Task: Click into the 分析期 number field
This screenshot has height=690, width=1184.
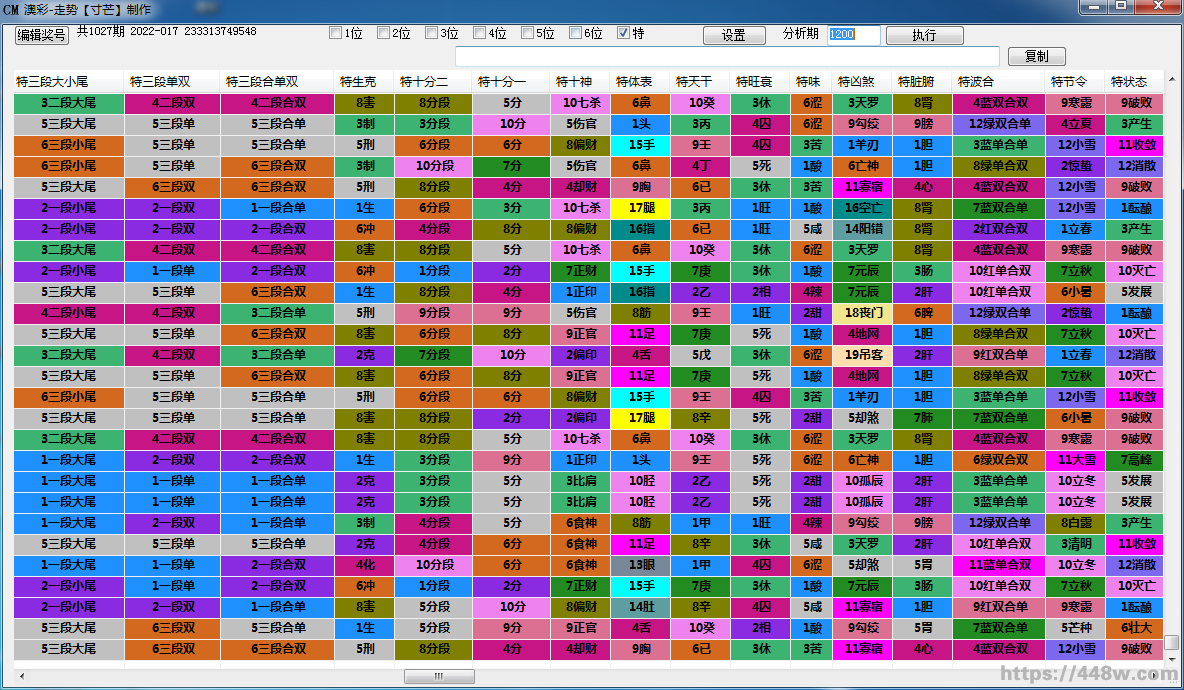Action: 853,35
